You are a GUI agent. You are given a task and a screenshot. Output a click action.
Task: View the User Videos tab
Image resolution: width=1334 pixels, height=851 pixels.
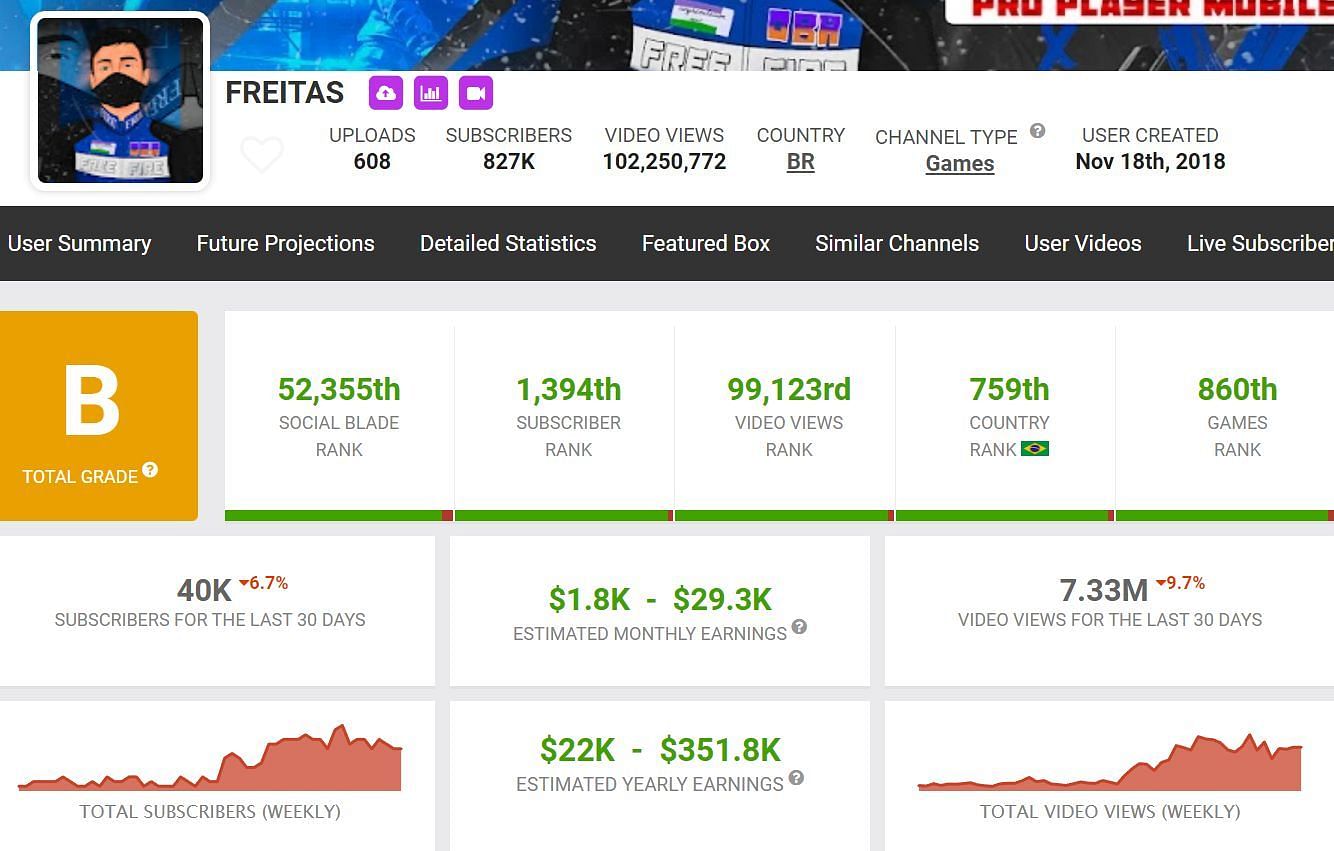click(1083, 243)
